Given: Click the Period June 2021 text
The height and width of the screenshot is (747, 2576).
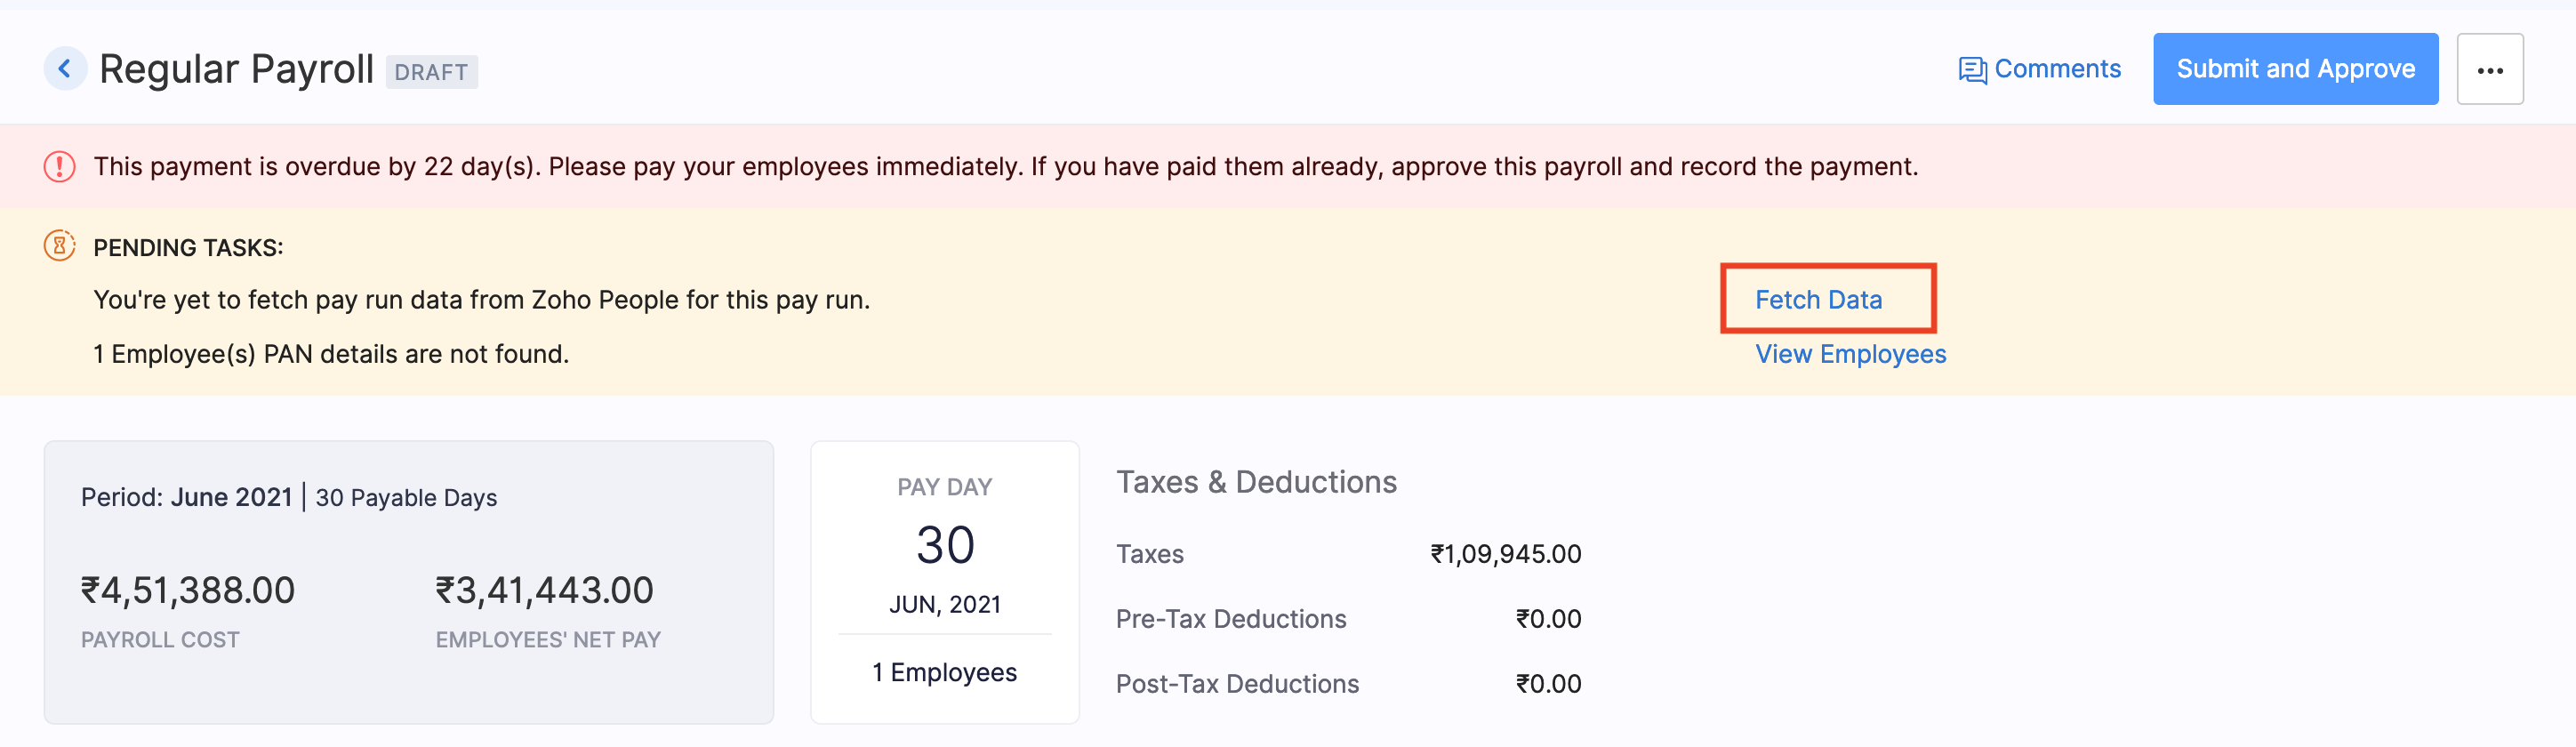Looking at the screenshot, I should tap(187, 497).
